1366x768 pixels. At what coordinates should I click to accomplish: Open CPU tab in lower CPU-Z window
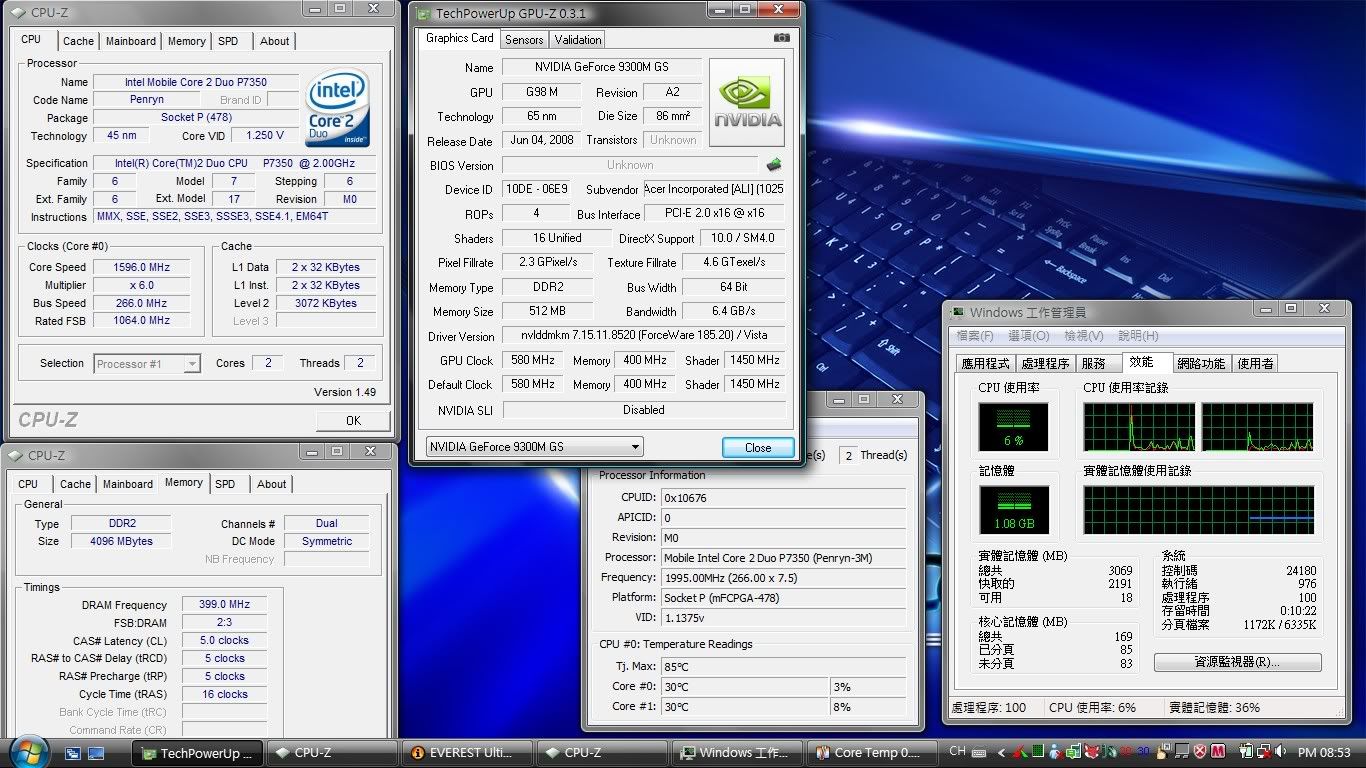click(x=29, y=484)
